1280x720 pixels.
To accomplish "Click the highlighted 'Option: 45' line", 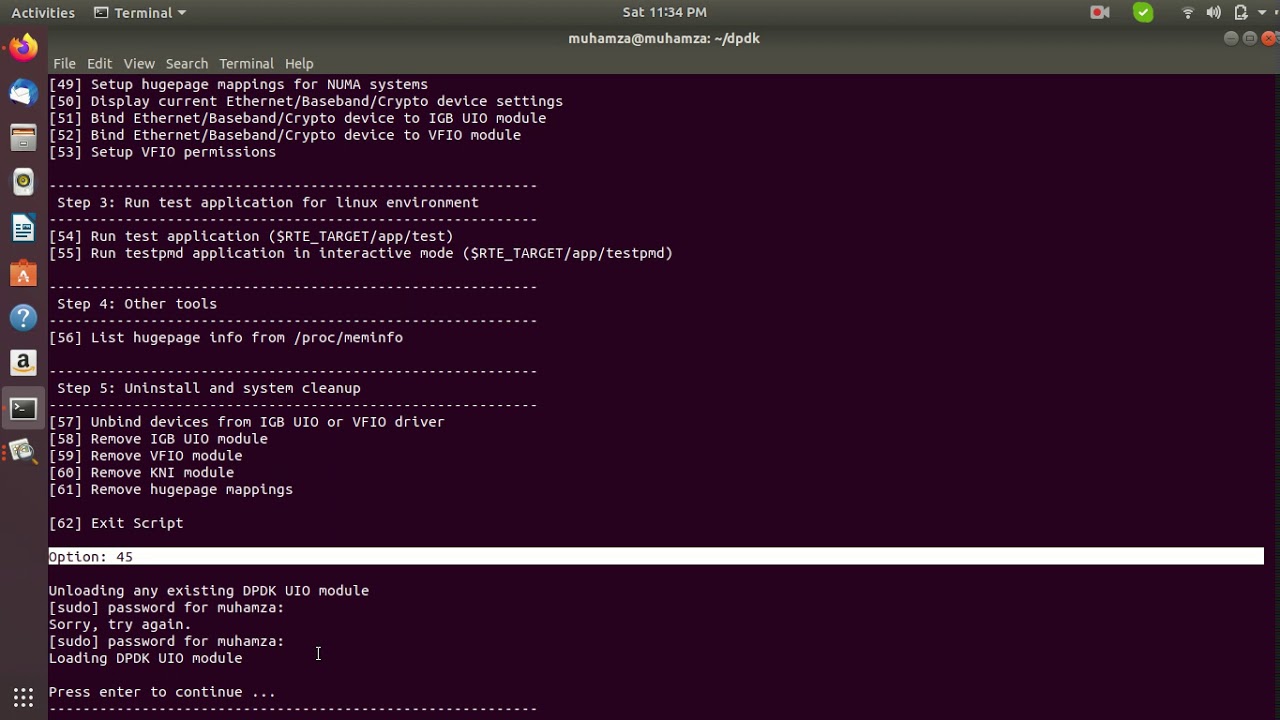I will click(656, 557).
